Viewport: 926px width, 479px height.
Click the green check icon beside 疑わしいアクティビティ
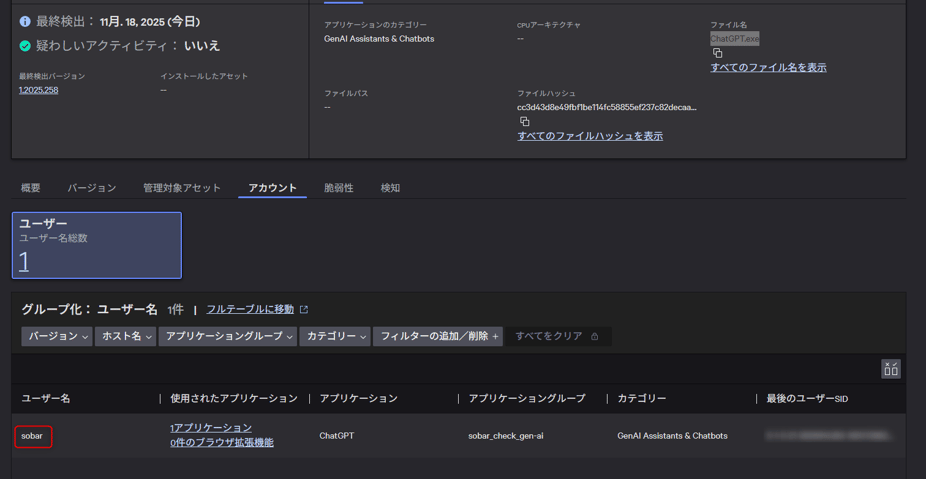tap(25, 45)
